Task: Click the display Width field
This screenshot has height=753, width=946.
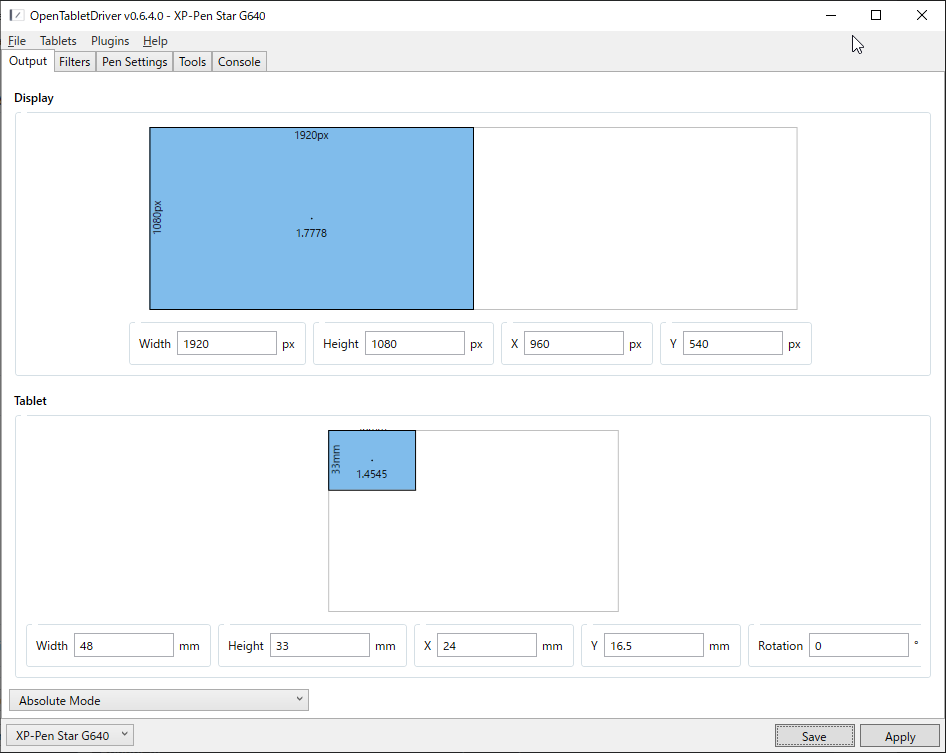Action: pyautogui.click(x=227, y=344)
